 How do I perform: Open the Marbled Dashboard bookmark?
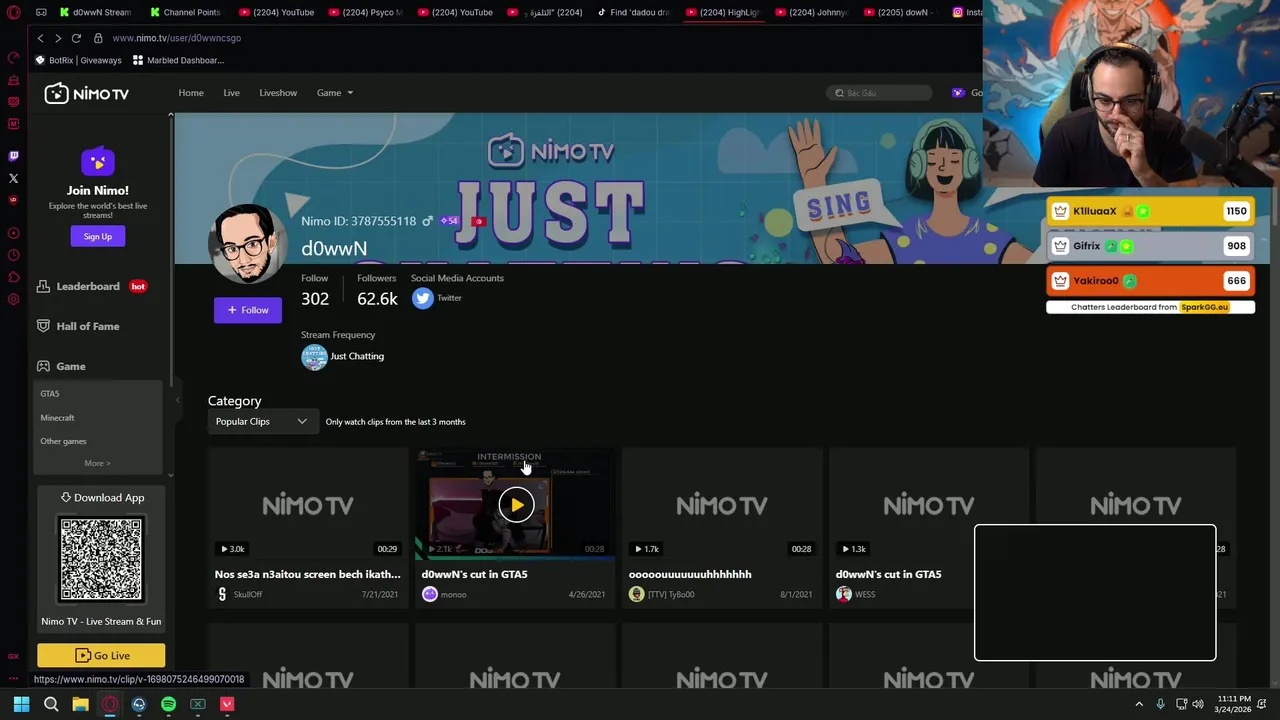coord(178,60)
